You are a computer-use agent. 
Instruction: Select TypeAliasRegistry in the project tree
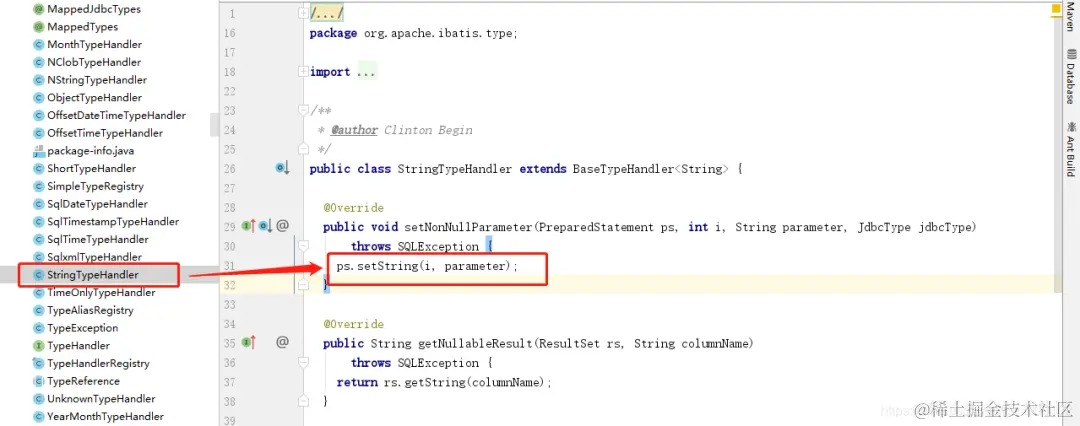point(90,311)
